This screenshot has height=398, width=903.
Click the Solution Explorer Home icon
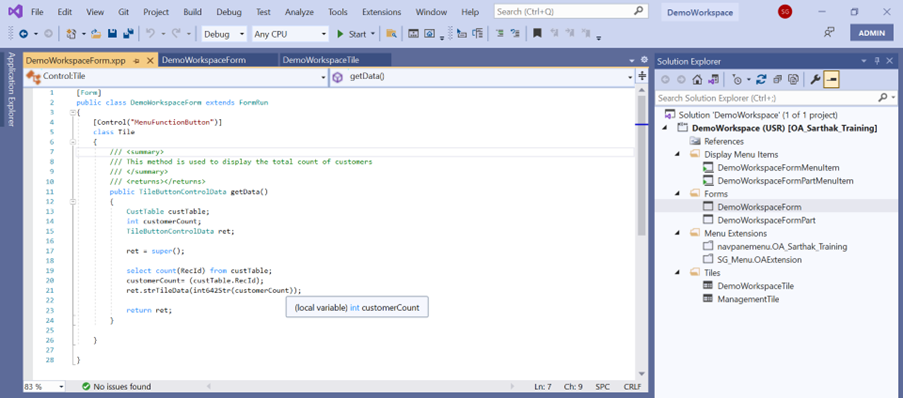[697, 79]
